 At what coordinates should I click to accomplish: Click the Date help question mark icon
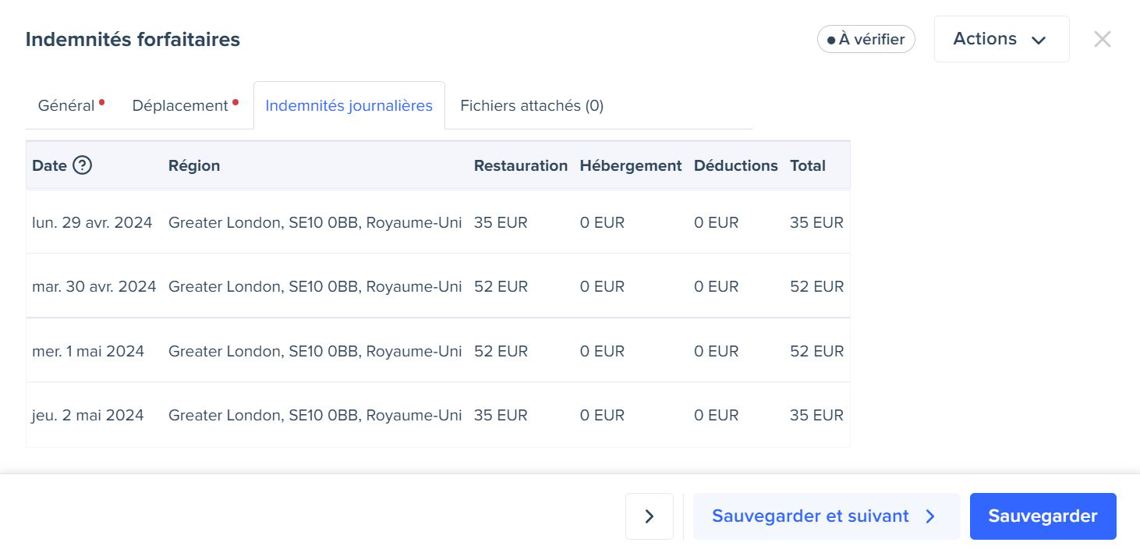(x=82, y=166)
